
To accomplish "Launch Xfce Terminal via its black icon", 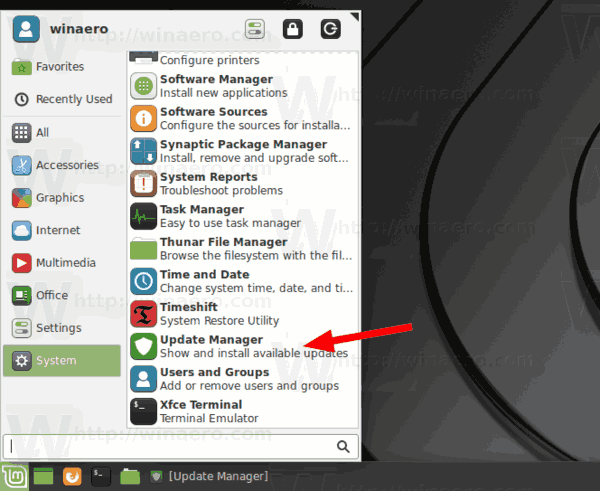I will pos(143,411).
